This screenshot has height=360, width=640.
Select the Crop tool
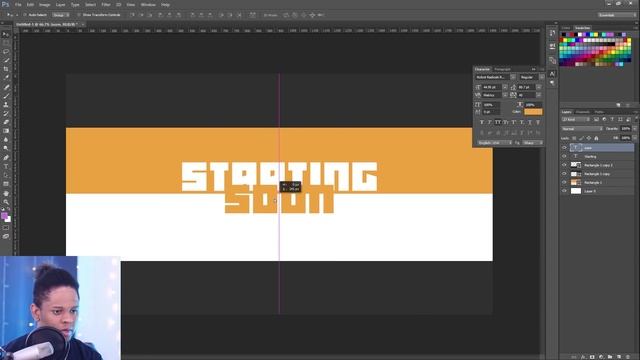coord(6,69)
